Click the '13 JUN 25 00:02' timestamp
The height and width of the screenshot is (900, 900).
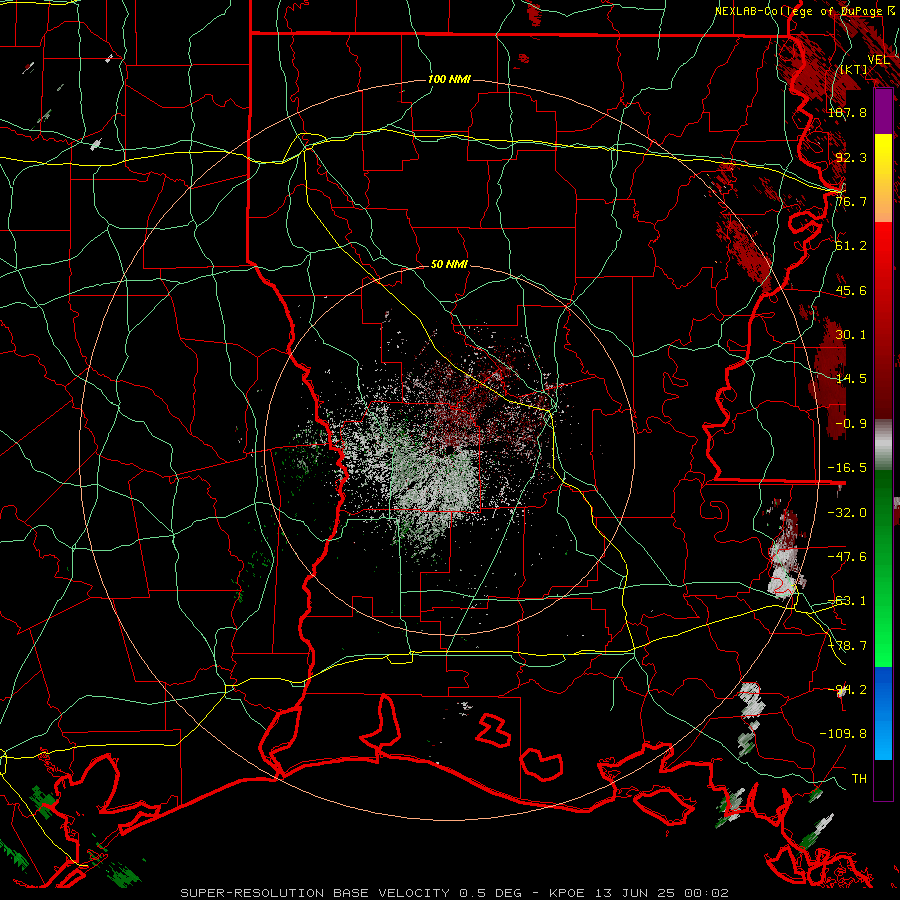pos(660,893)
